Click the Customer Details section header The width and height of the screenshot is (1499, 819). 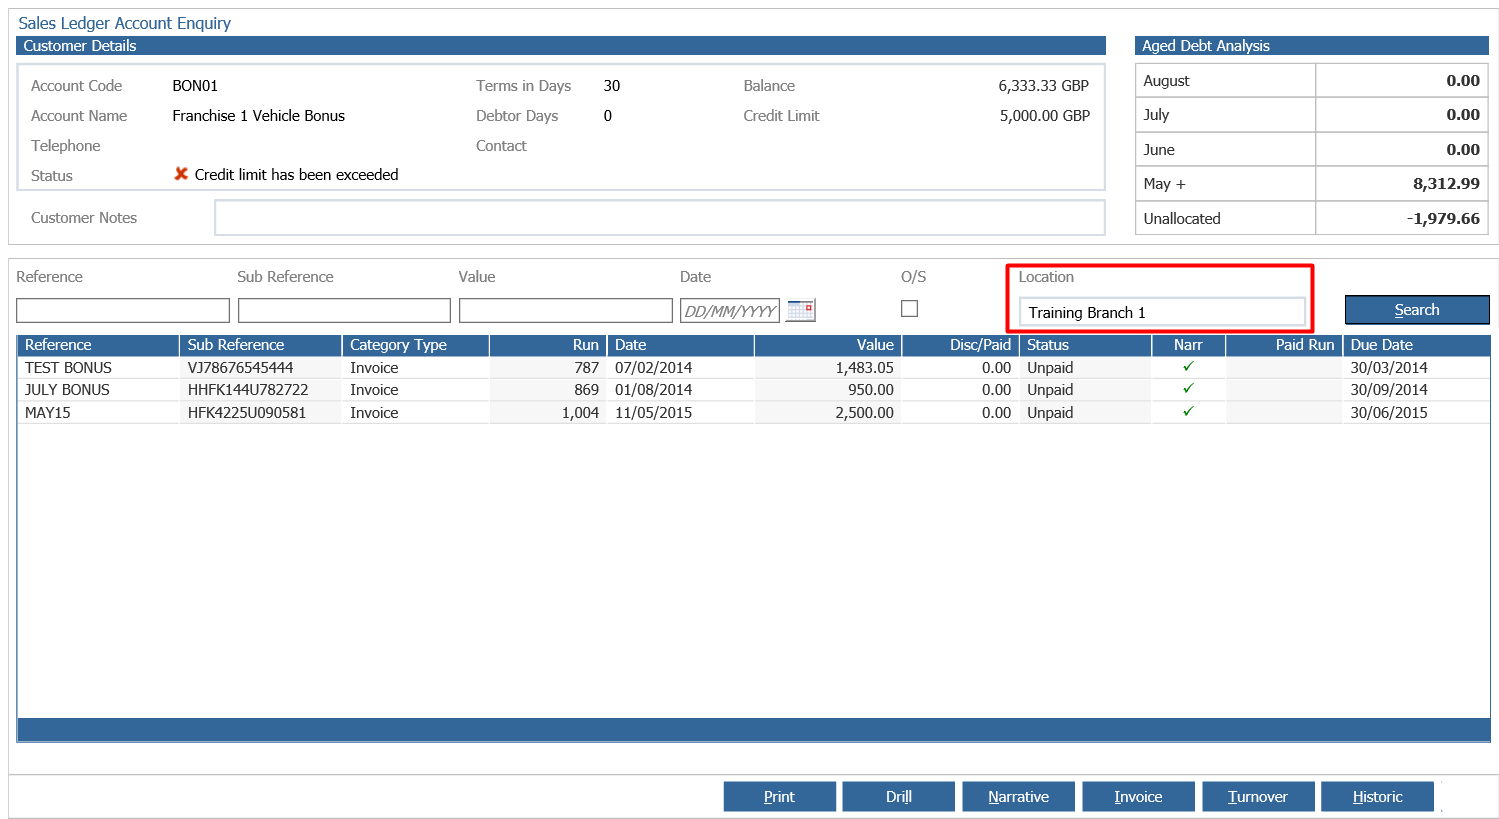coord(561,46)
